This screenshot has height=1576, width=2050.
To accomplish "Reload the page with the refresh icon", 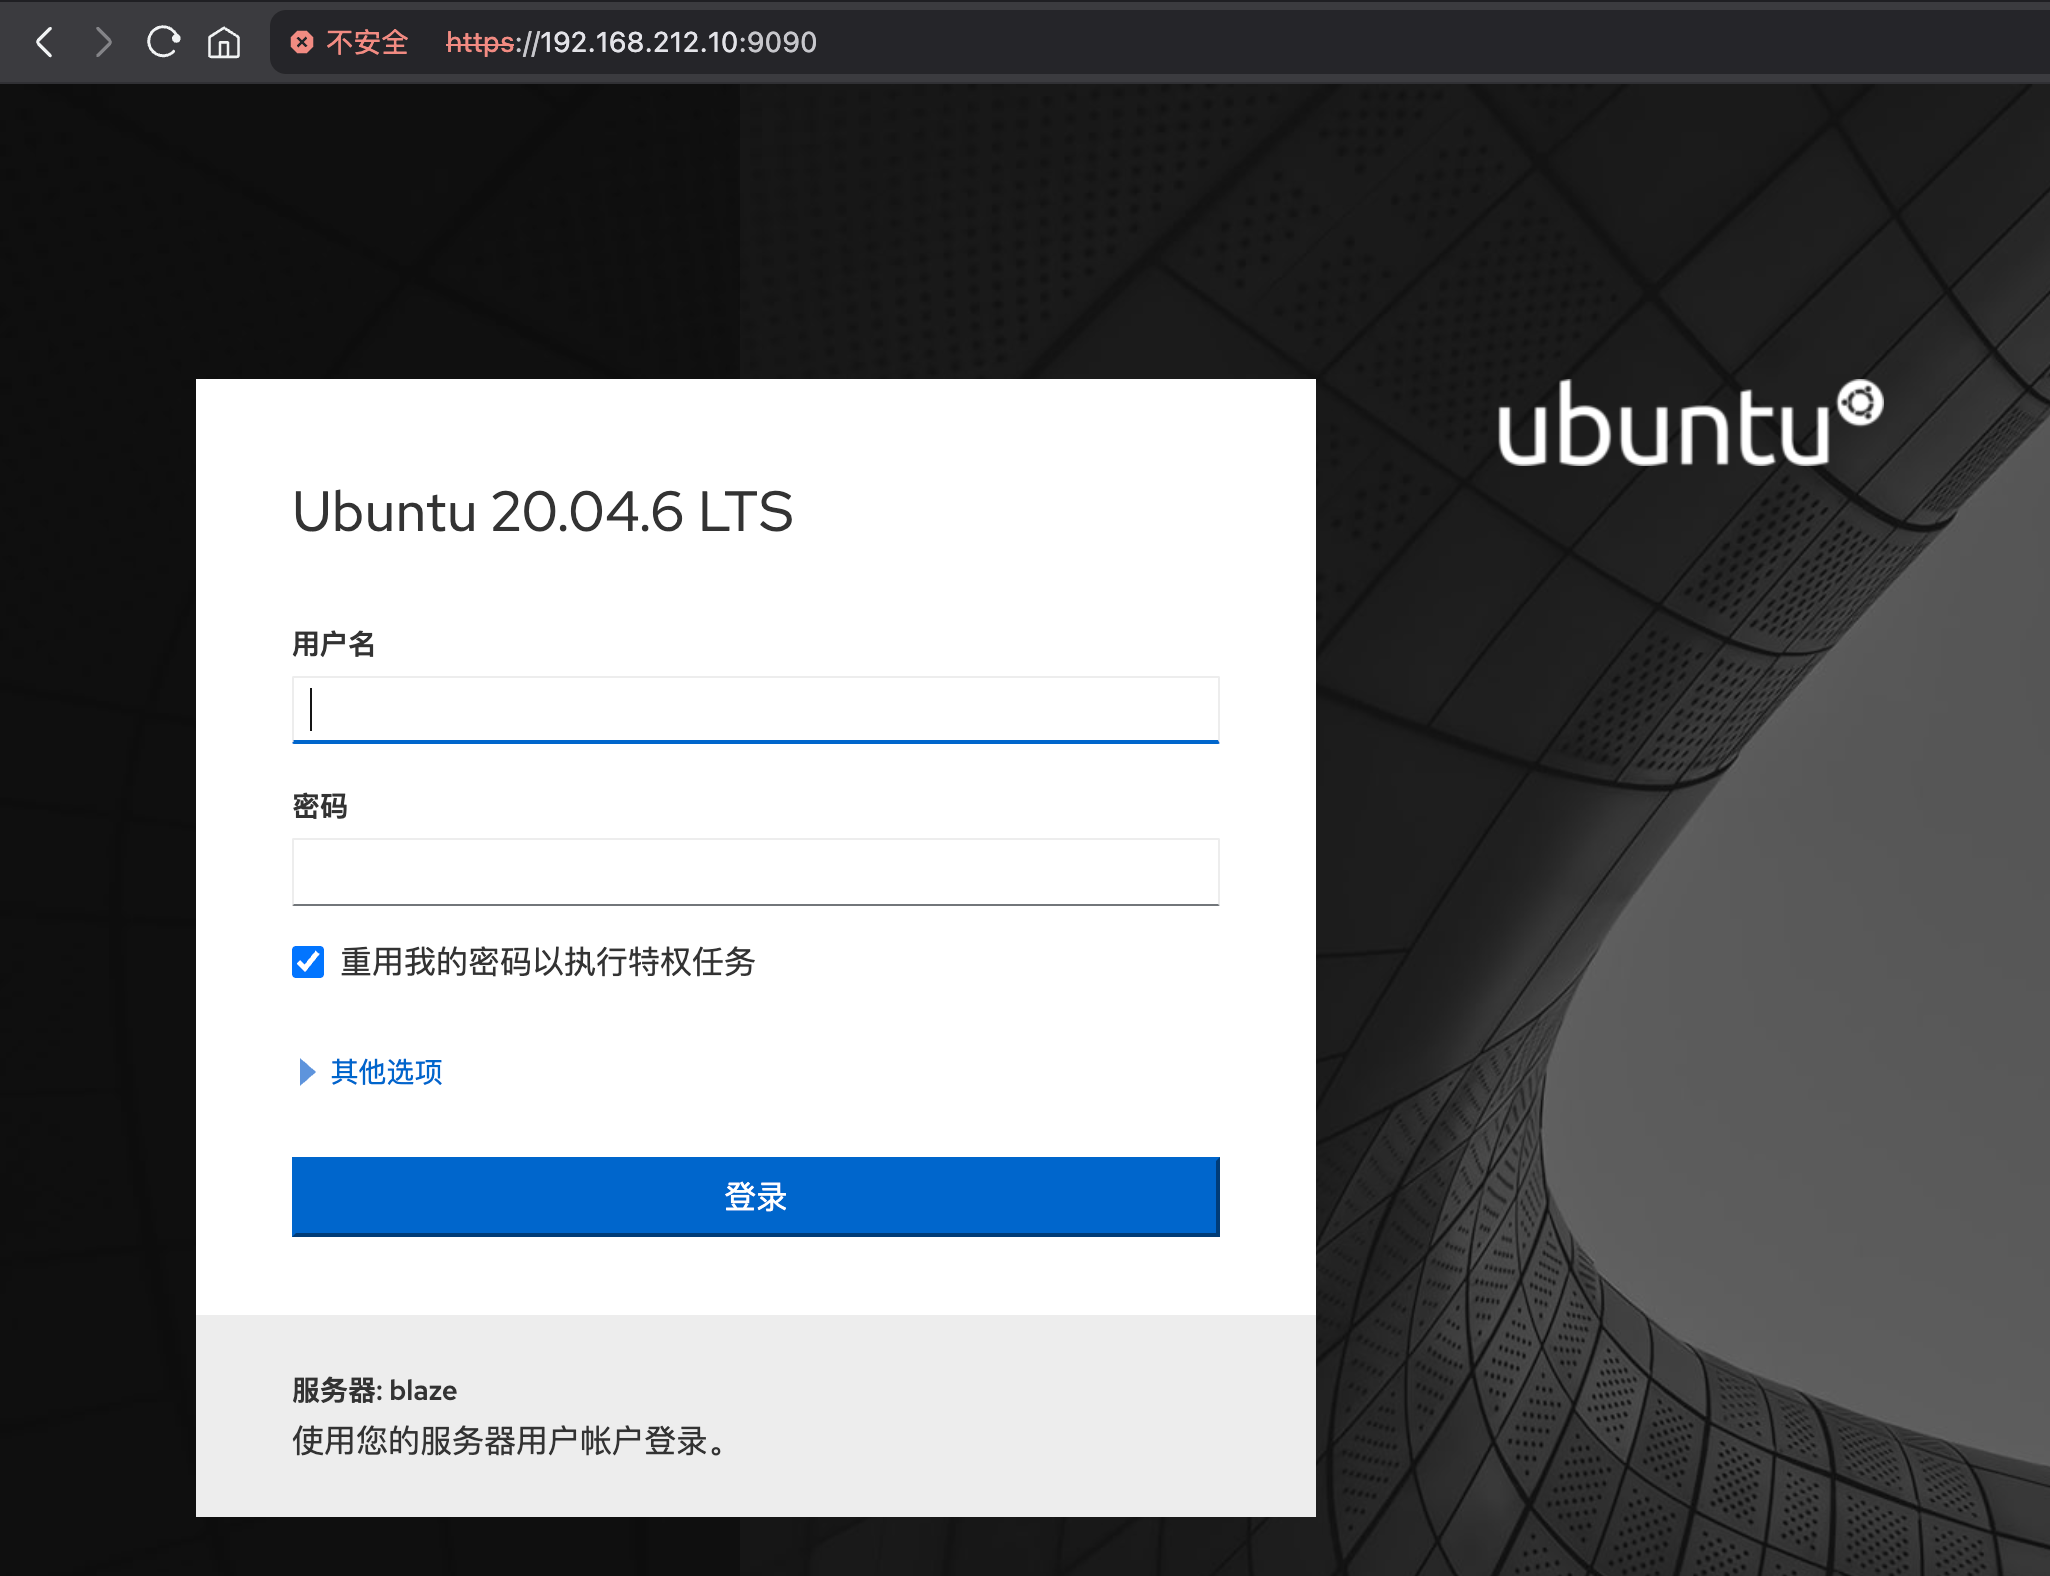I will pyautogui.click(x=163, y=42).
